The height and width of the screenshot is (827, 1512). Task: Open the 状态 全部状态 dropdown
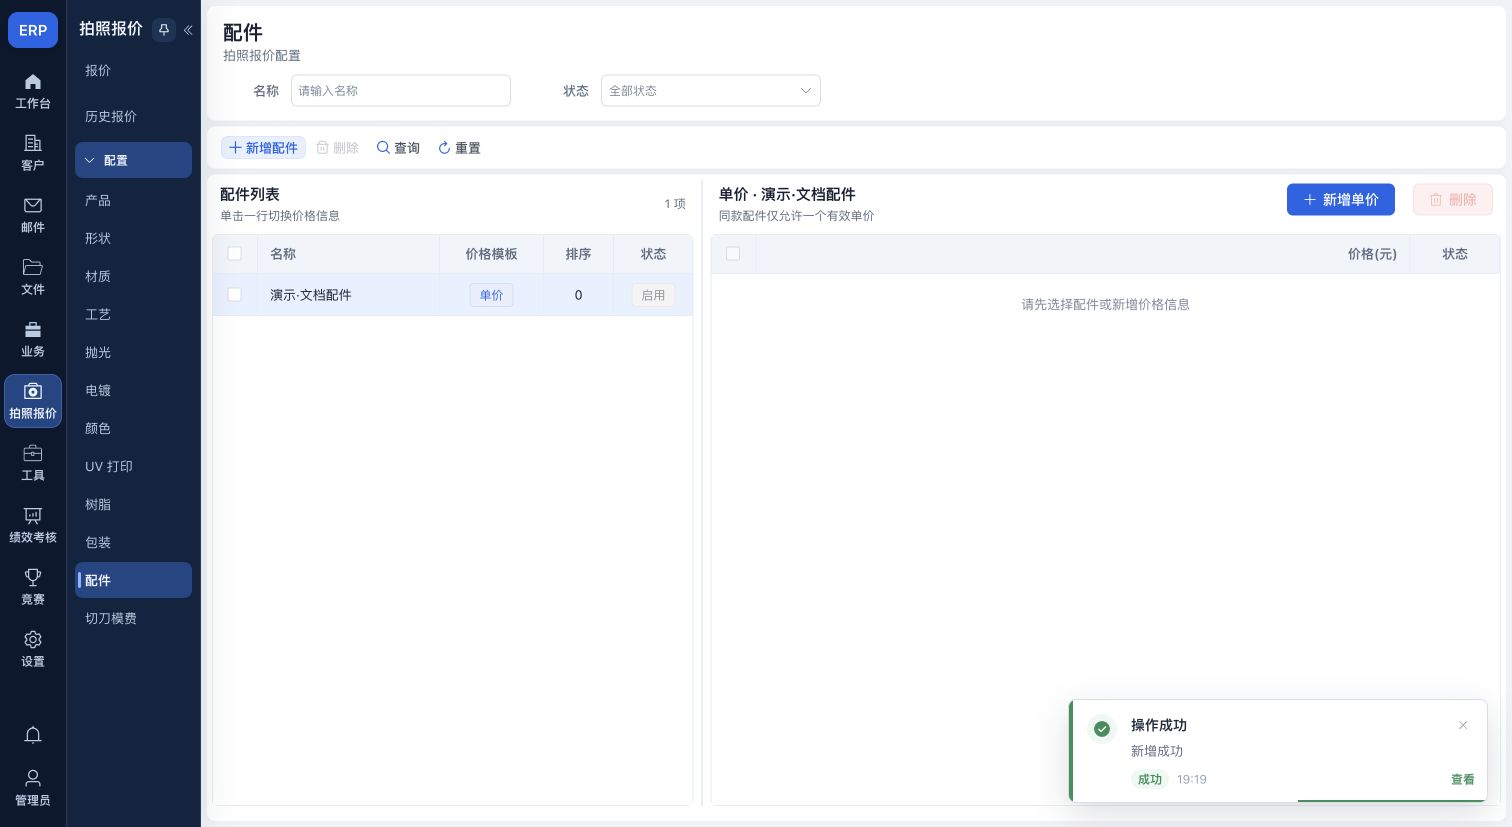point(710,91)
